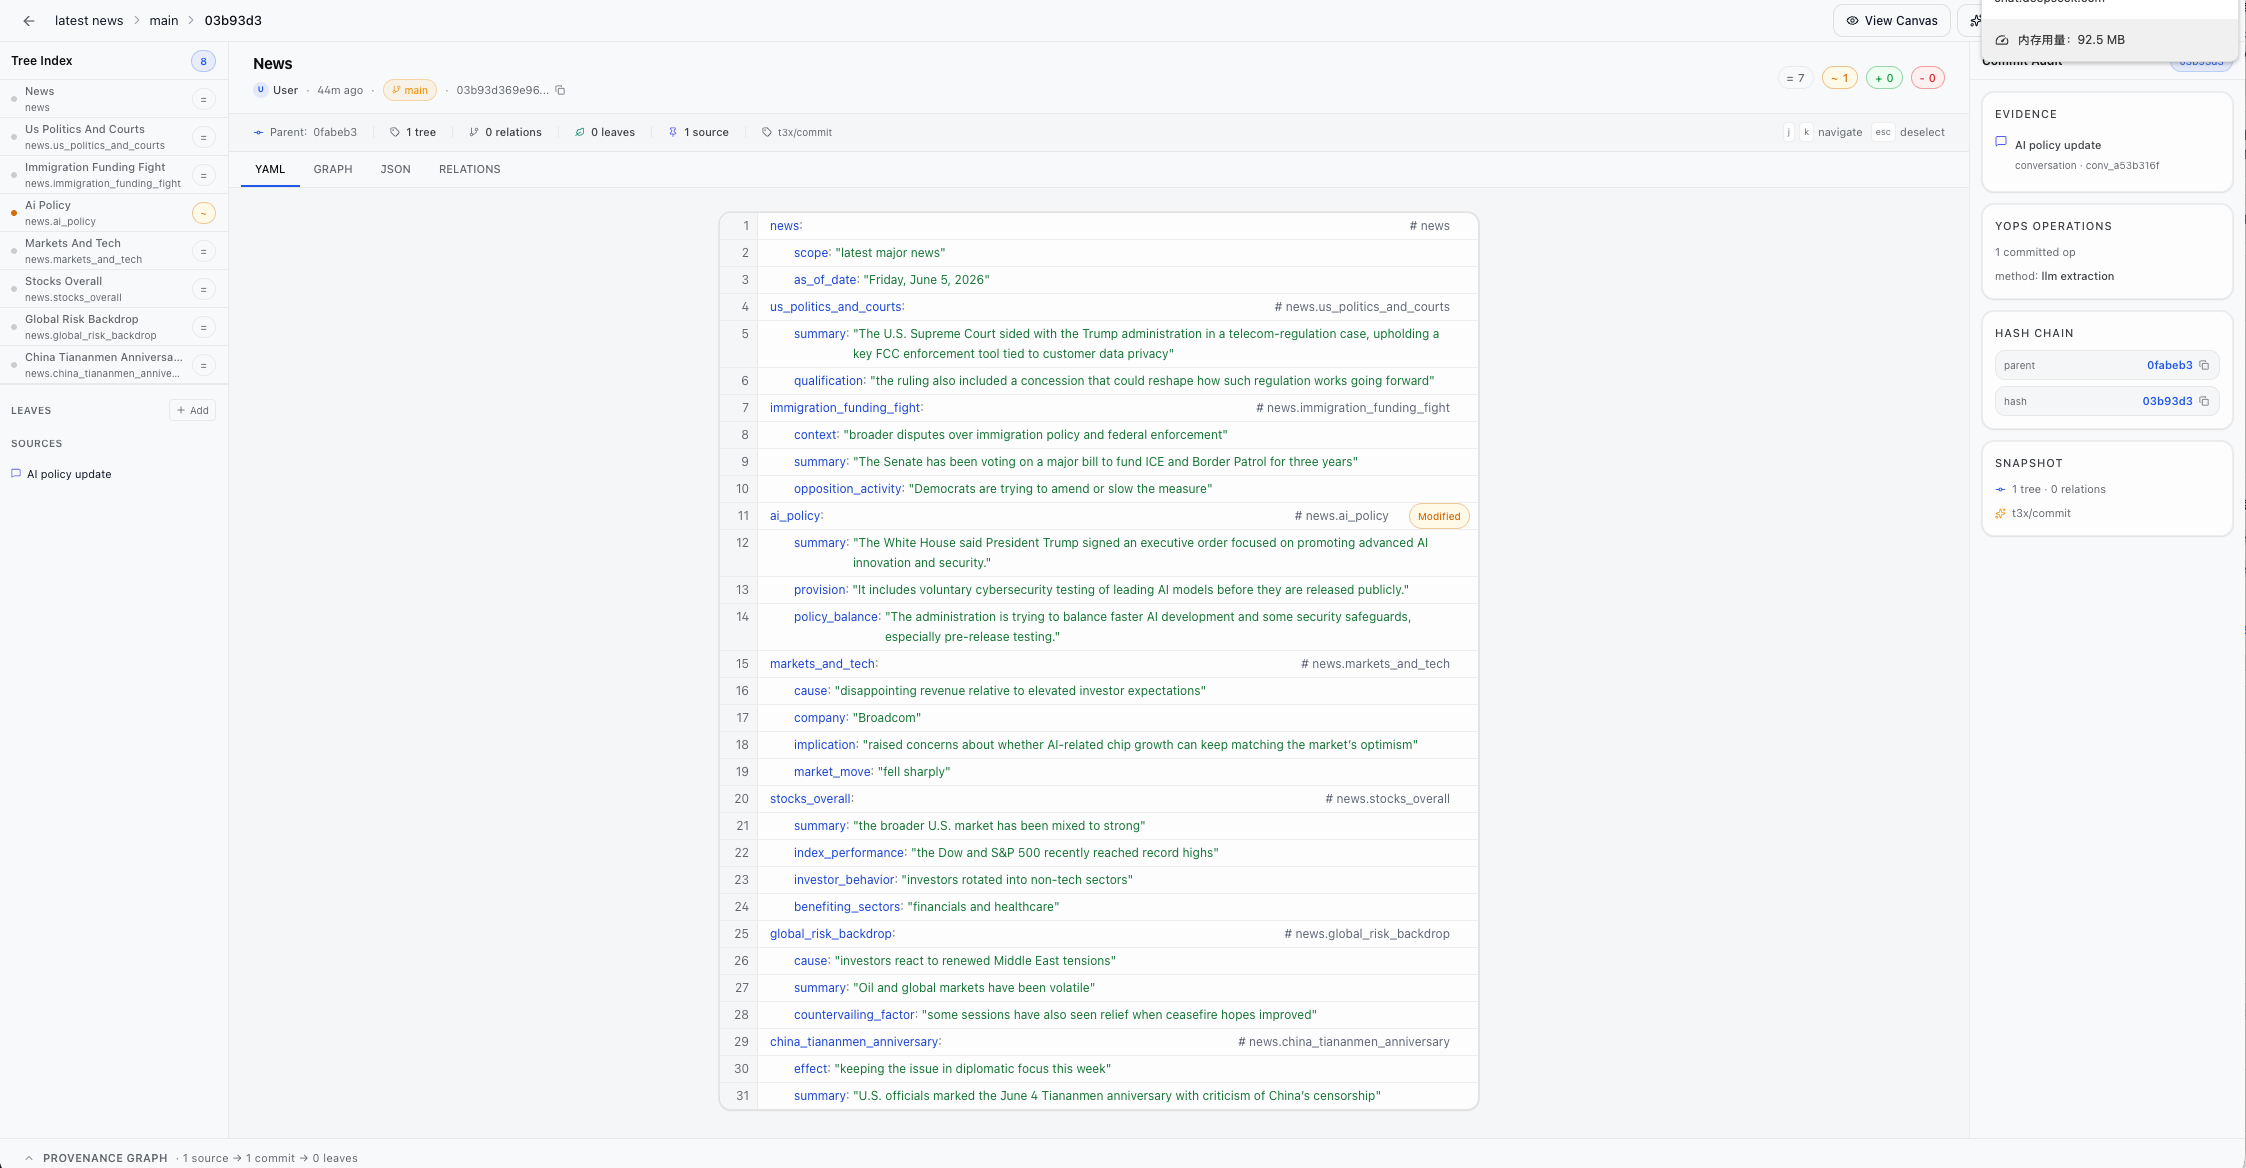
Task: Go back using the left arrow
Action: [x=29, y=21]
